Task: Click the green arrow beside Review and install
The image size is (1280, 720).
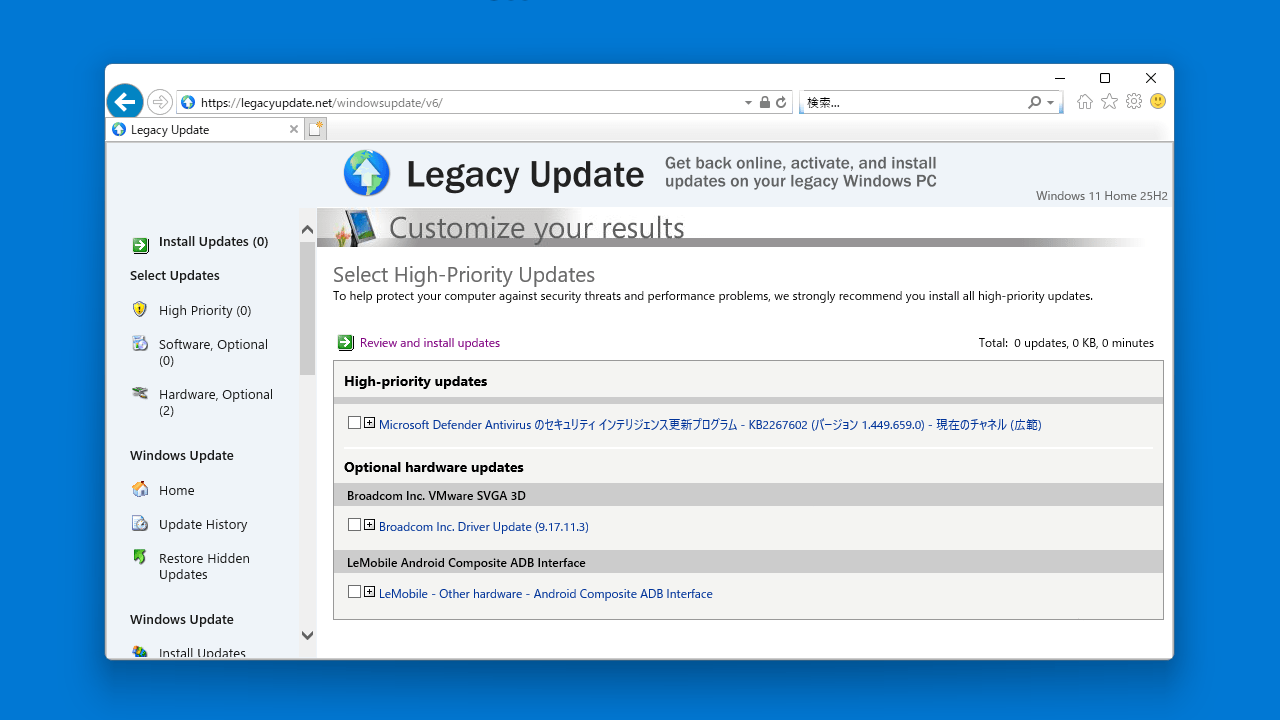Action: (346, 343)
